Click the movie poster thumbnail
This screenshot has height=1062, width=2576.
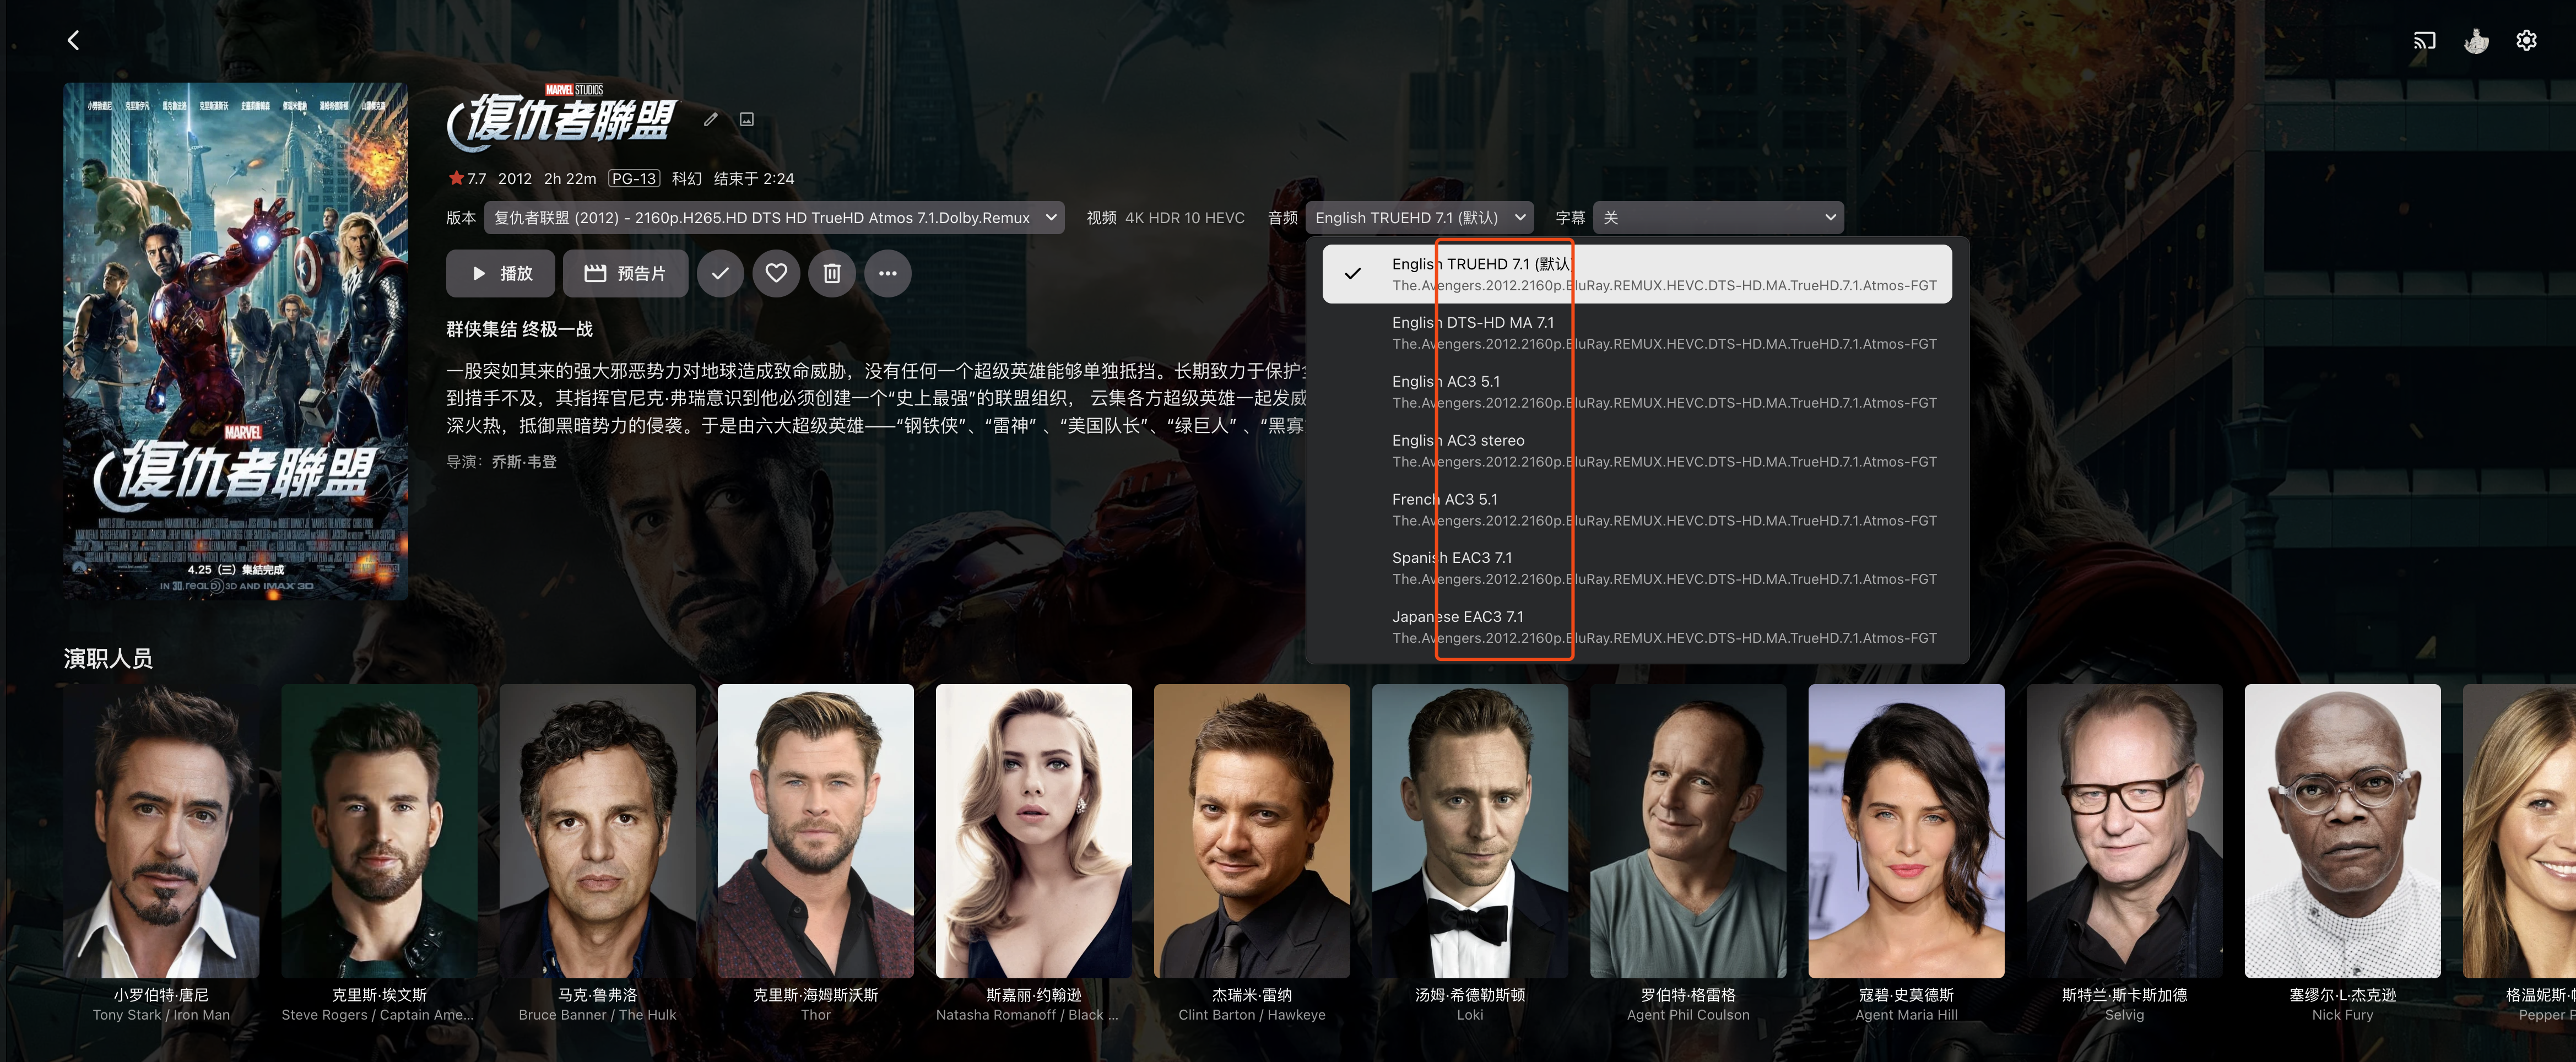coord(236,341)
